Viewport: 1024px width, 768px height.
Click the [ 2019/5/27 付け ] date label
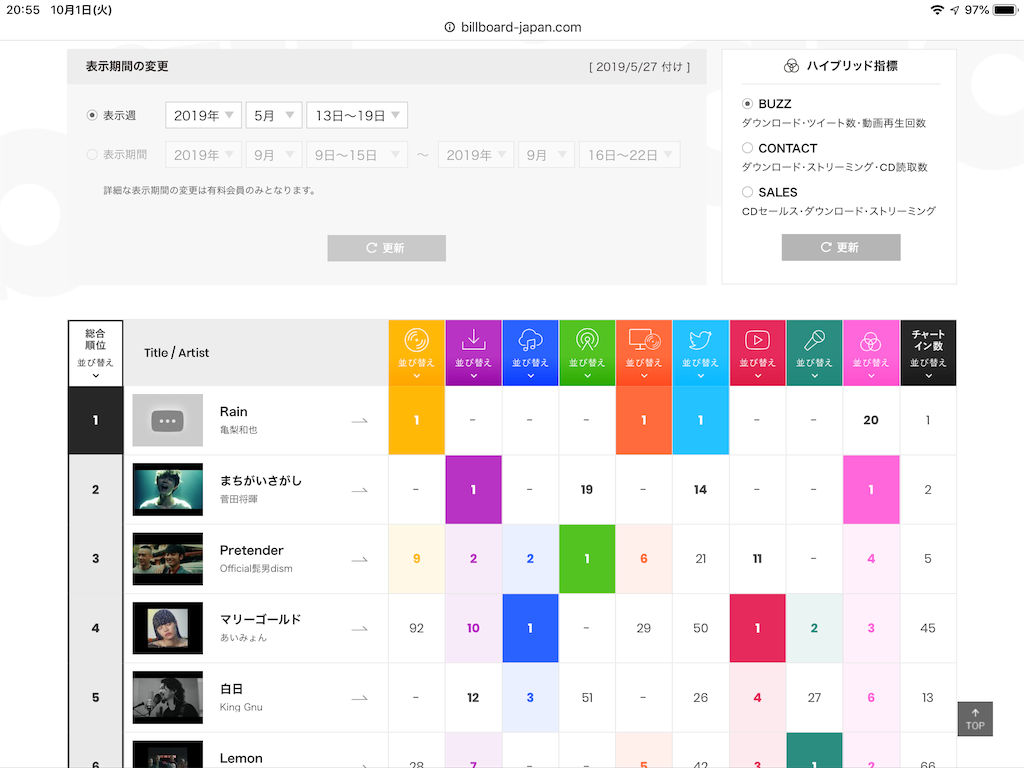[x=639, y=67]
